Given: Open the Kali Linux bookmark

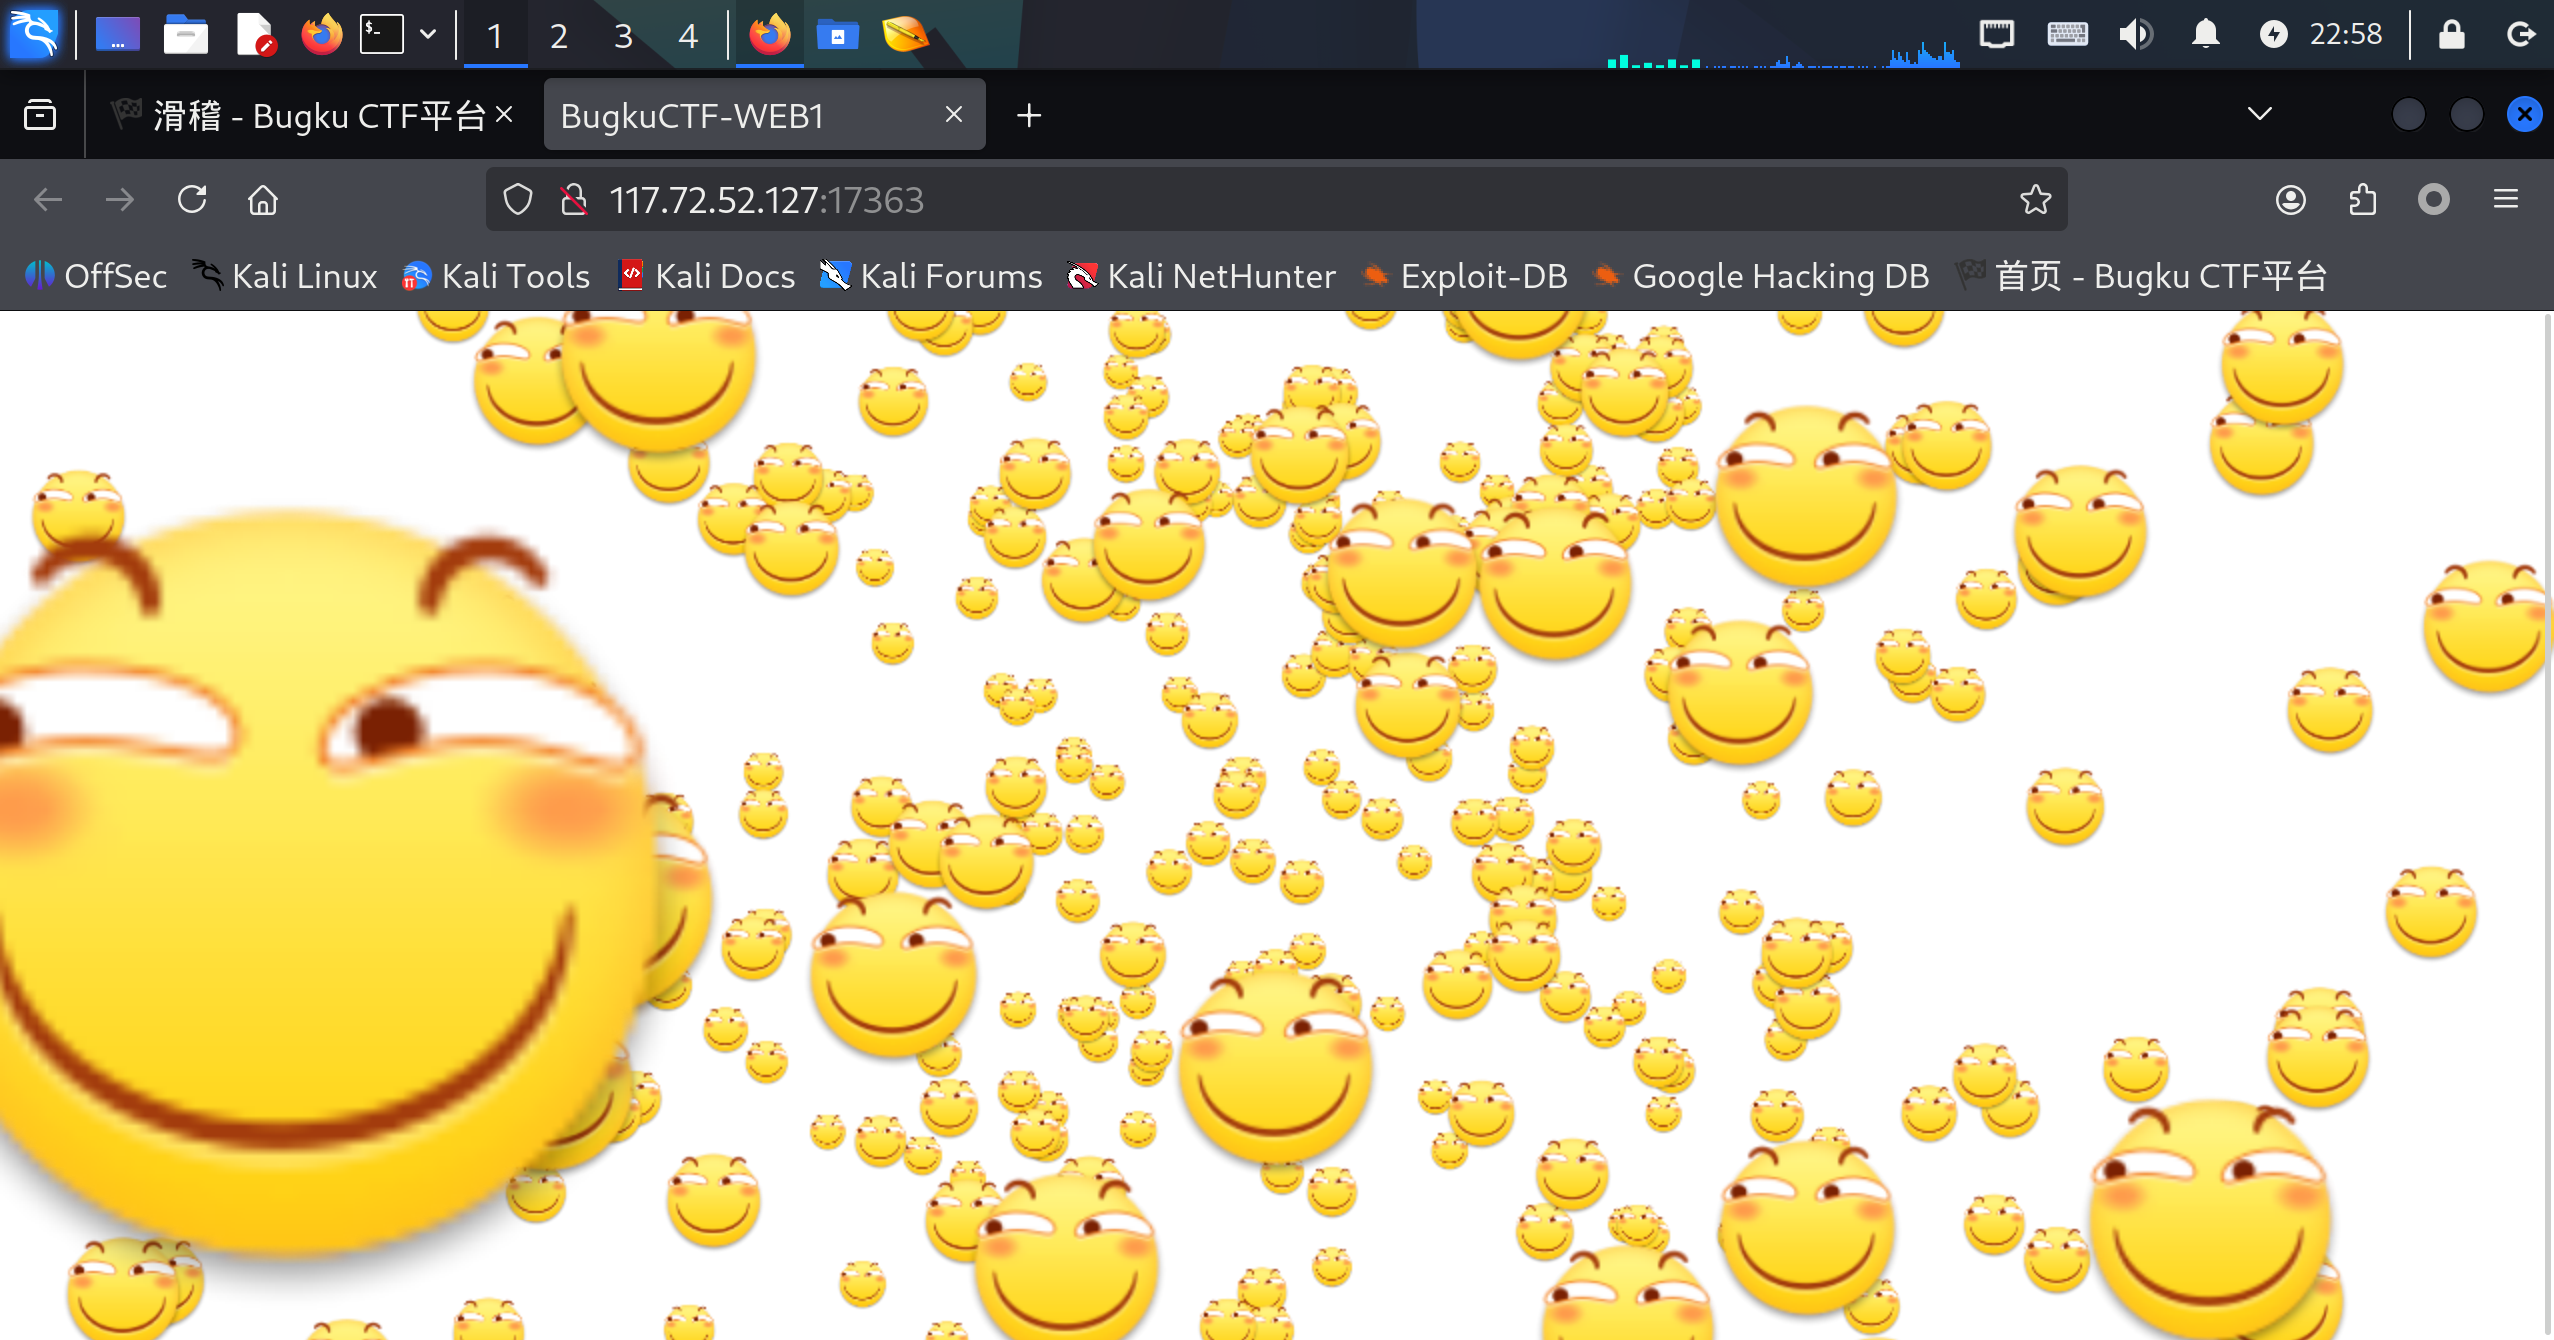Looking at the screenshot, I should 285,276.
